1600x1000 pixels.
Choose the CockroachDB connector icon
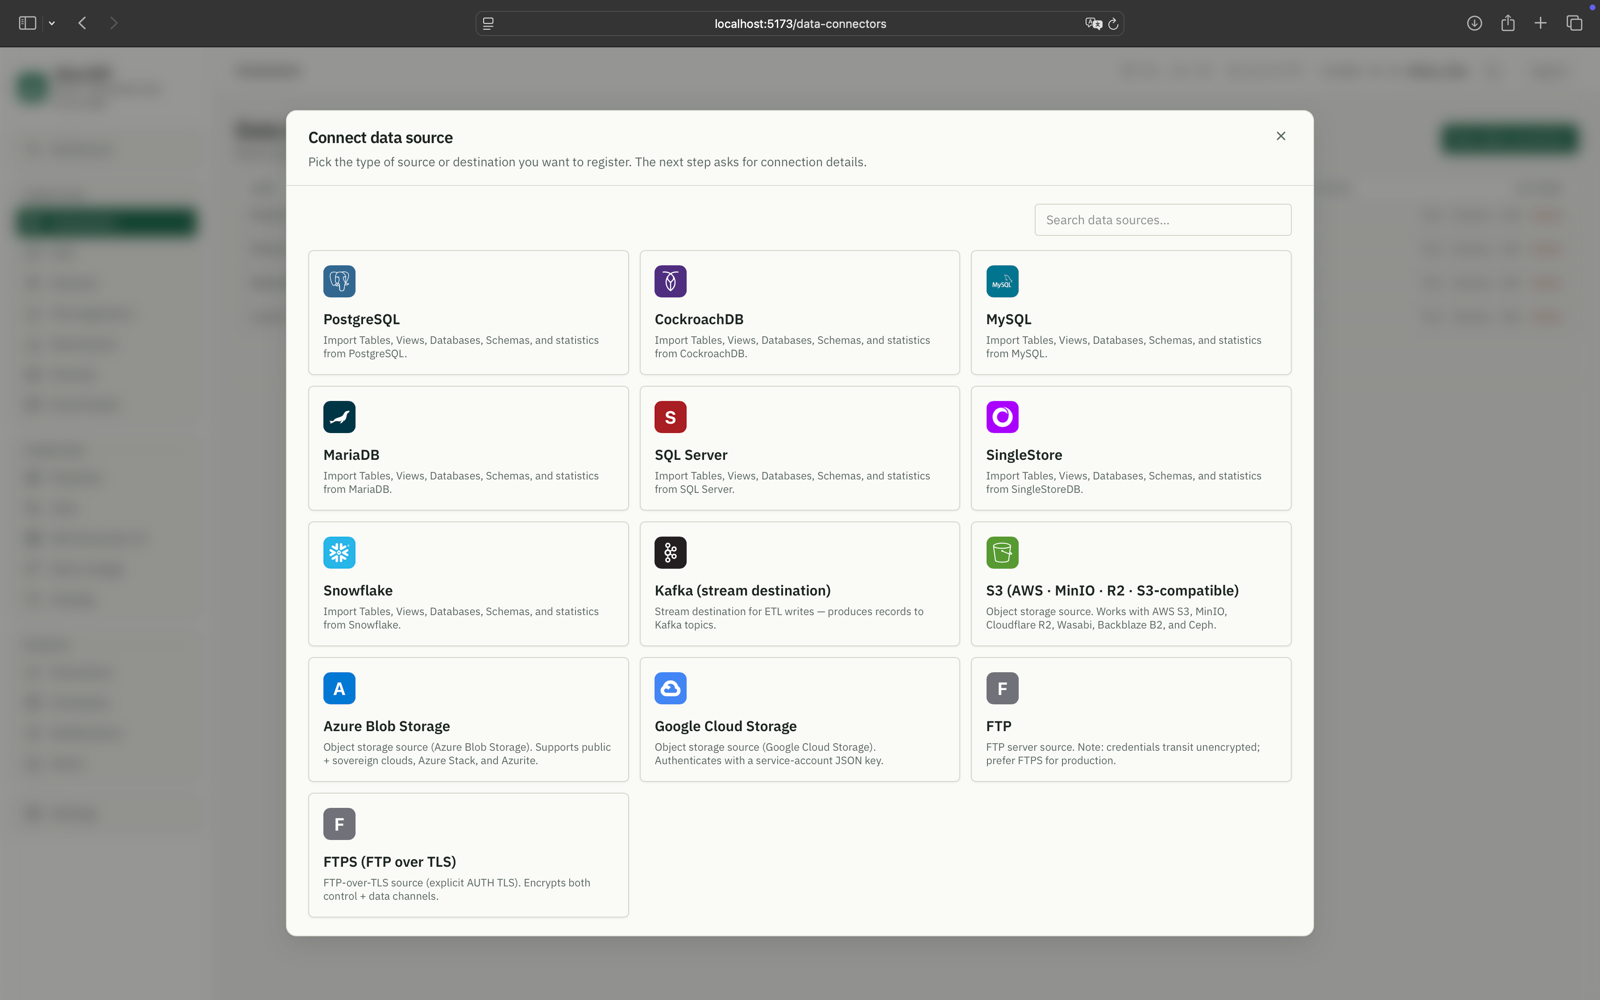[670, 281]
